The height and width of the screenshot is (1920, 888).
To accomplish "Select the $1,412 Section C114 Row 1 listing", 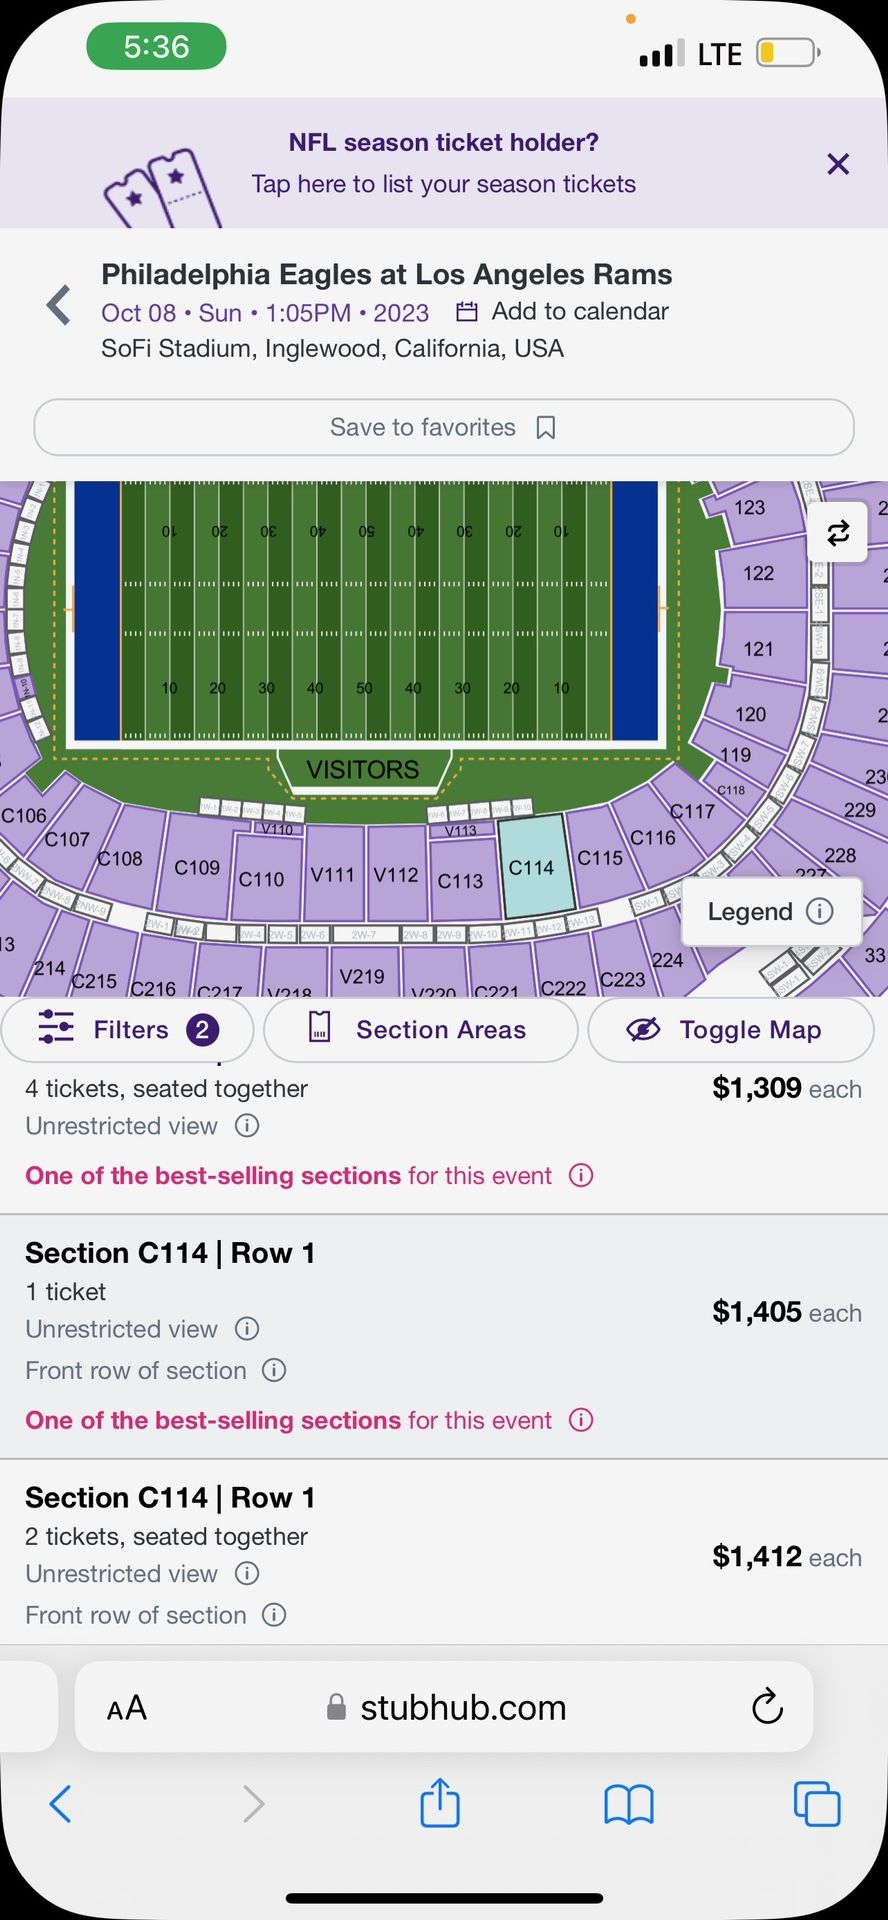I will click(444, 1552).
